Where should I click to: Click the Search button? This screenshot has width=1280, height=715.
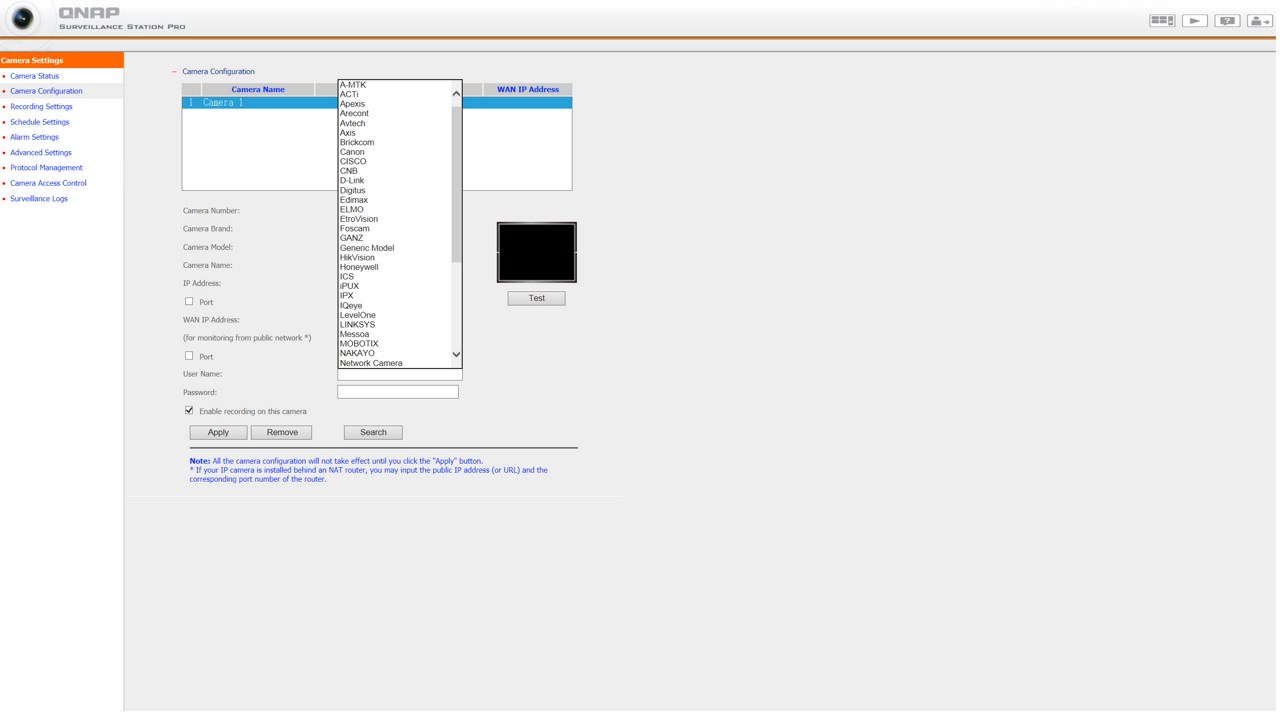coord(374,434)
